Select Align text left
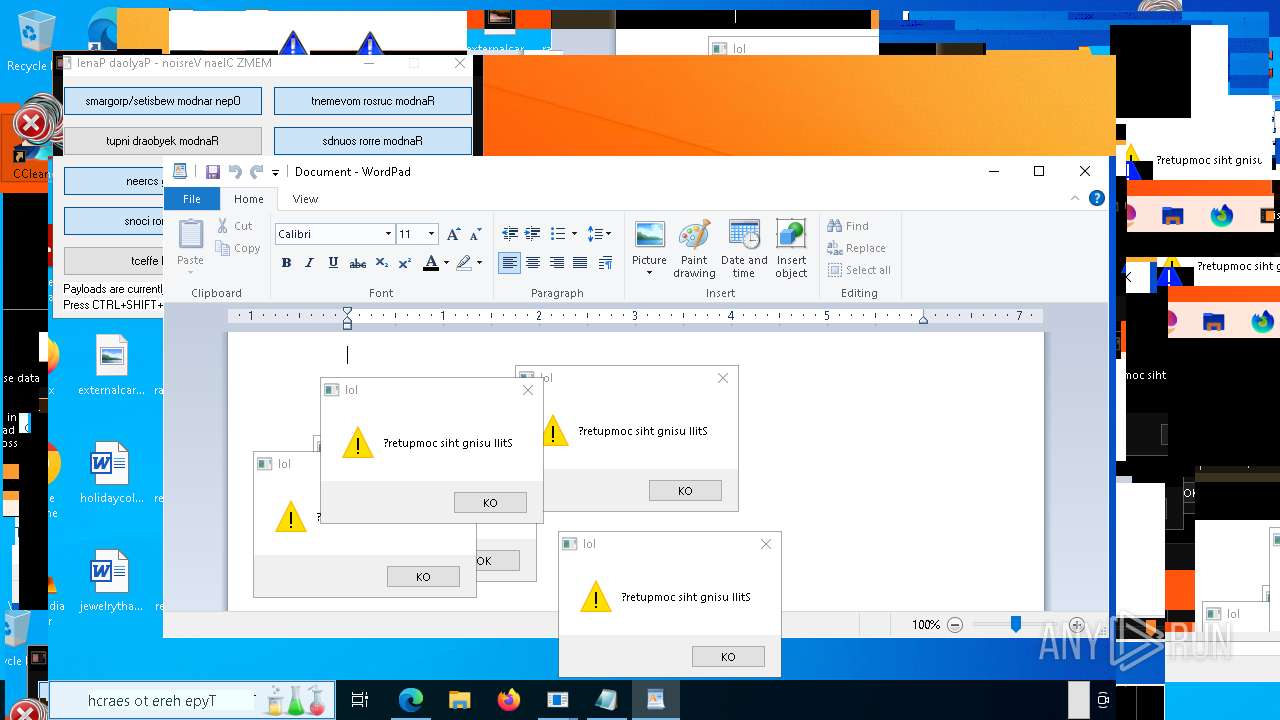 coord(510,263)
